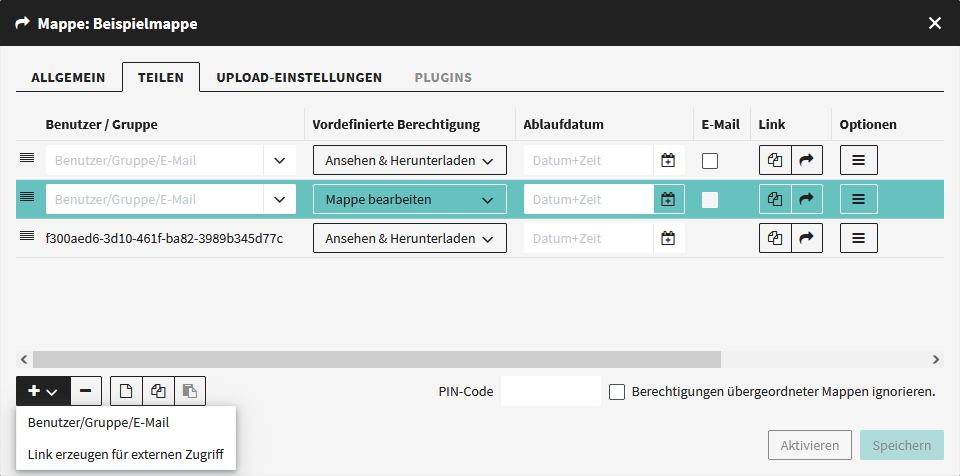Click the share arrow link icon in the first row
The image size is (960, 476).
807,161
